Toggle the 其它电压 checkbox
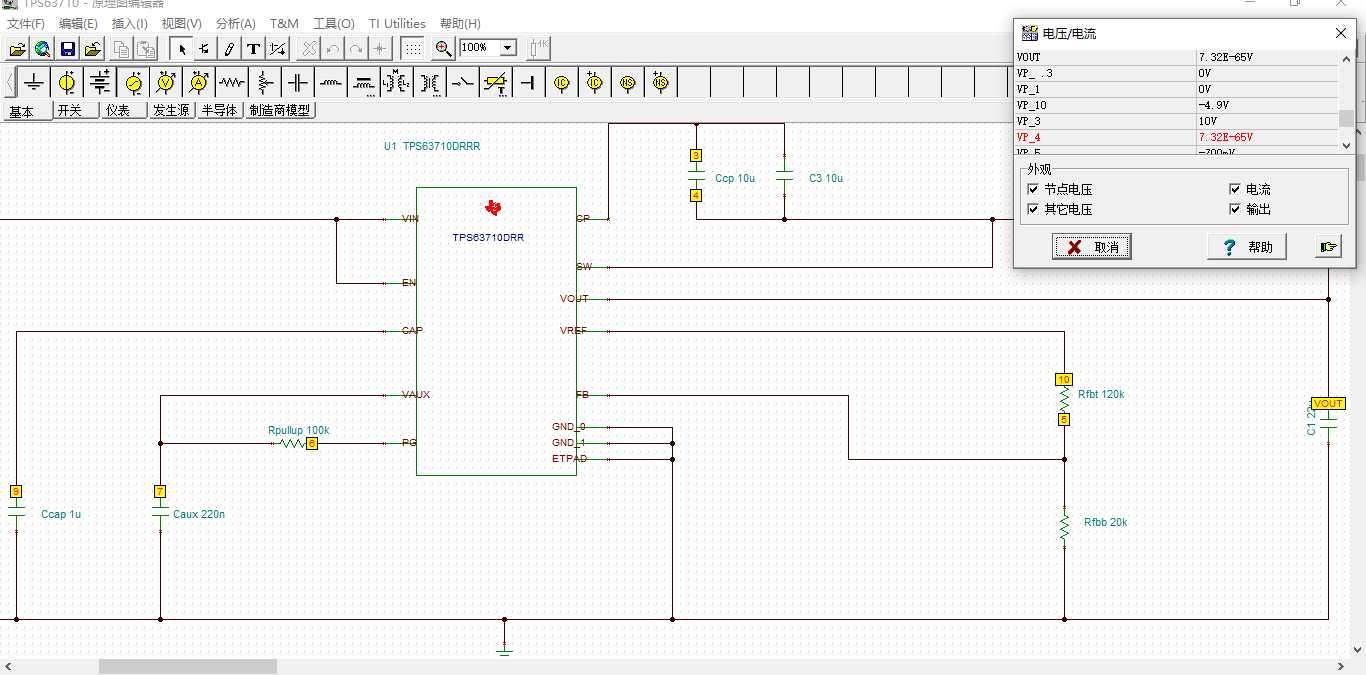The height and width of the screenshot is (675, 1366). 1033,209
